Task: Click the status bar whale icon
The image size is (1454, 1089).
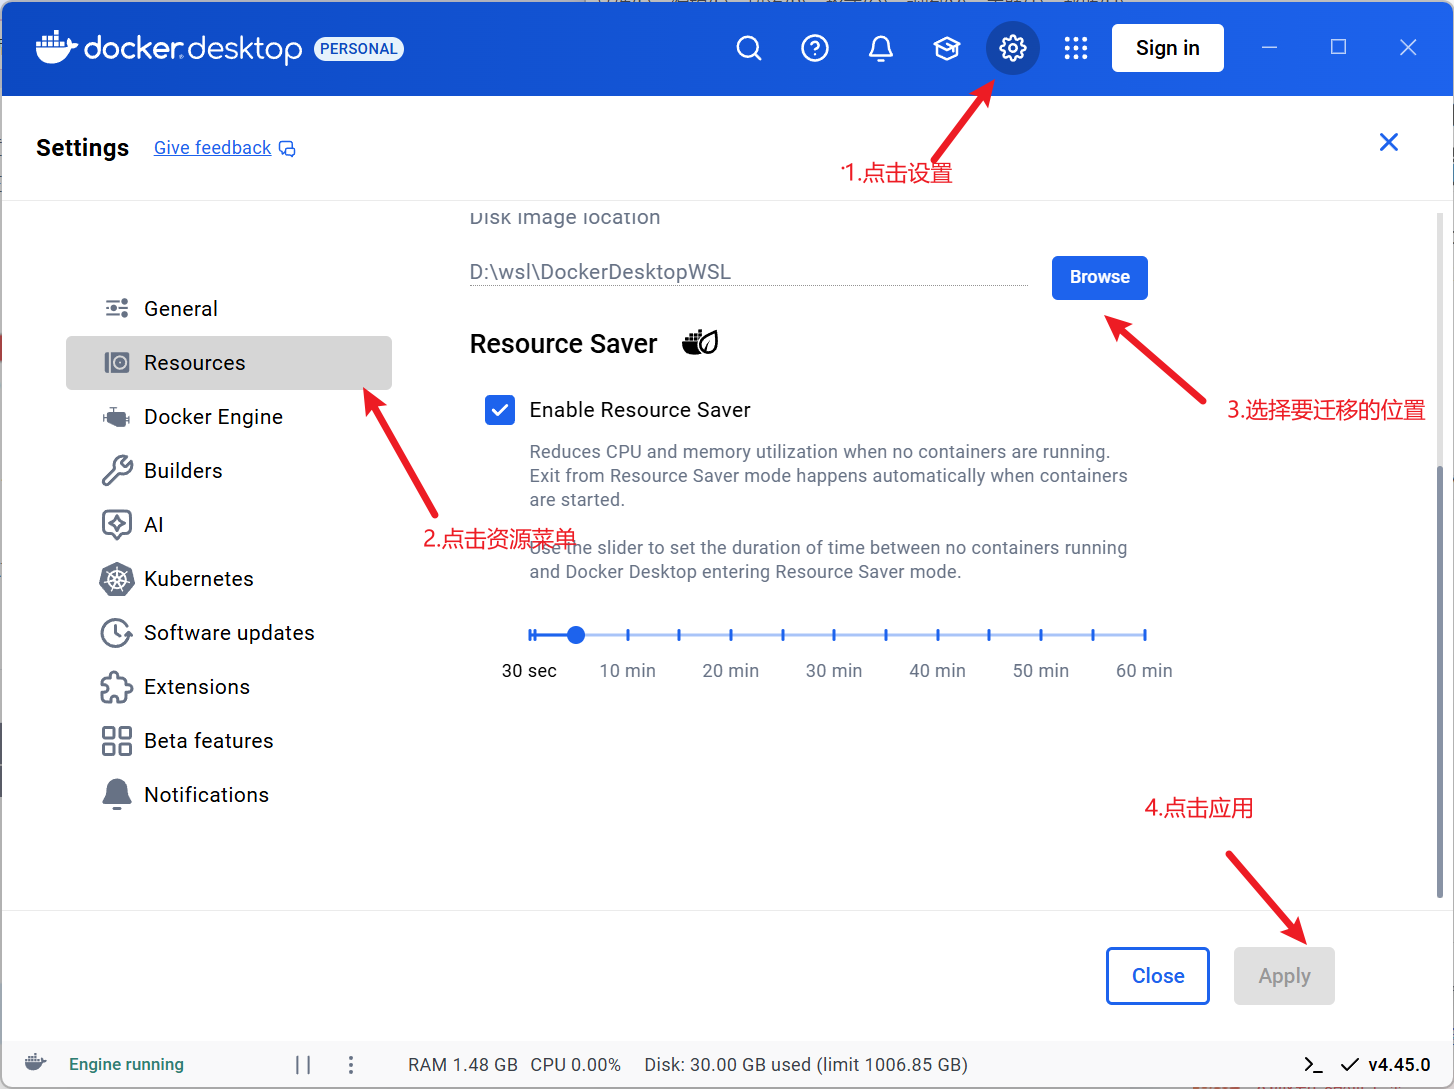Action: point(35,1063)
